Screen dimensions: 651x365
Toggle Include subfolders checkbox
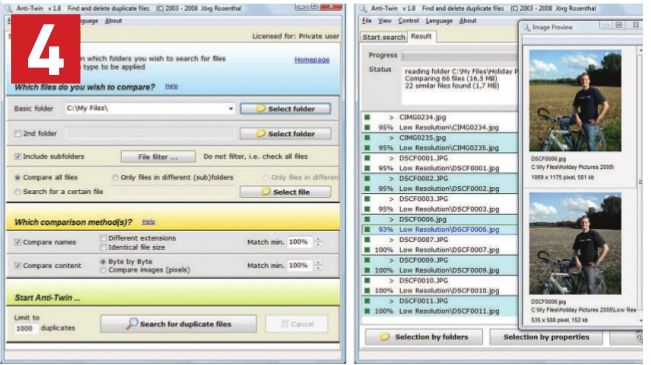point(17,157)
